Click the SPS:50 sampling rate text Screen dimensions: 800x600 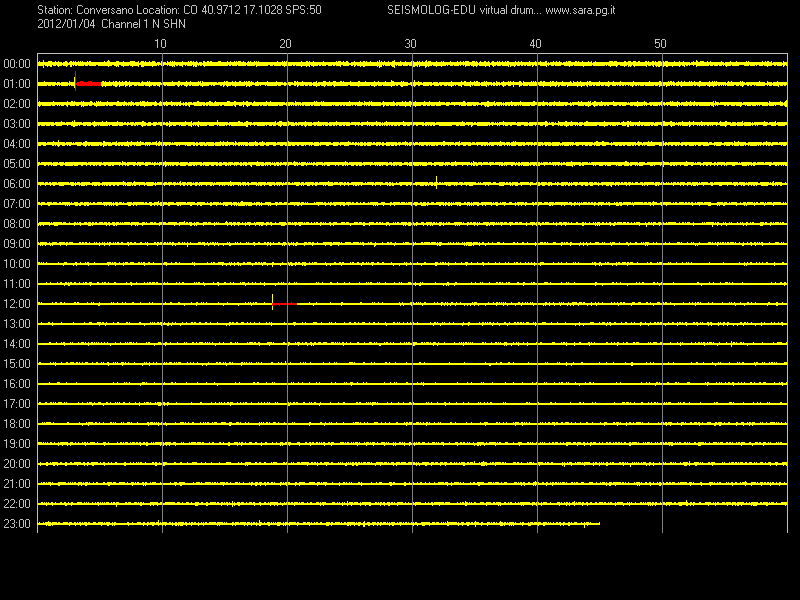pyautogui.click(x=304, y=10)
